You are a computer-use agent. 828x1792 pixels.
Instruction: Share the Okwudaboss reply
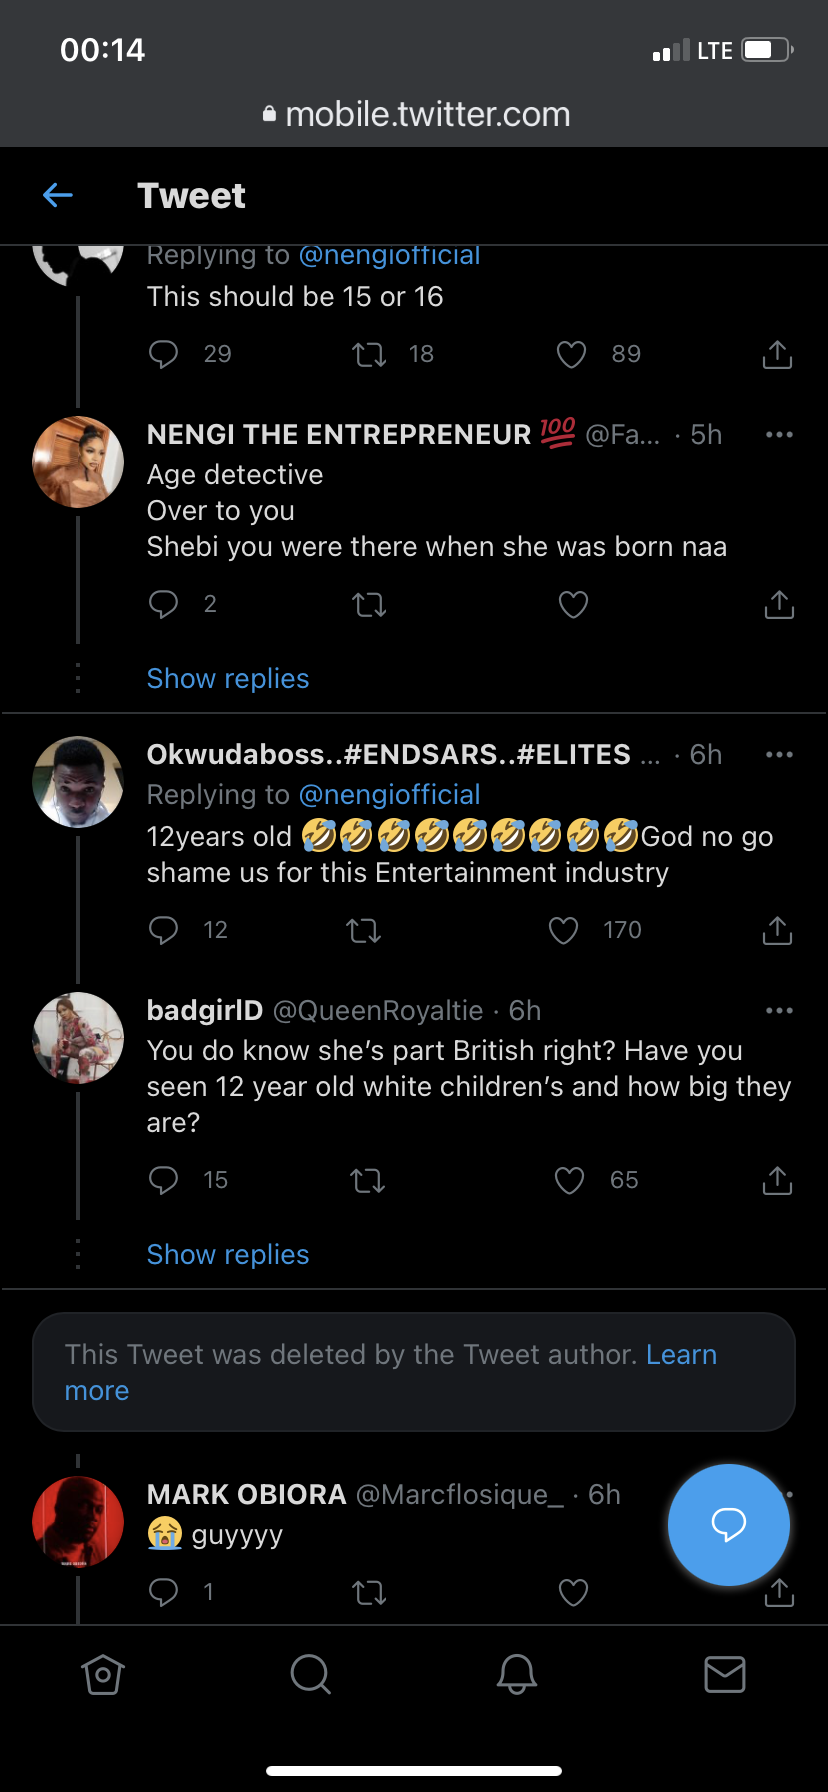coord(777,931)
